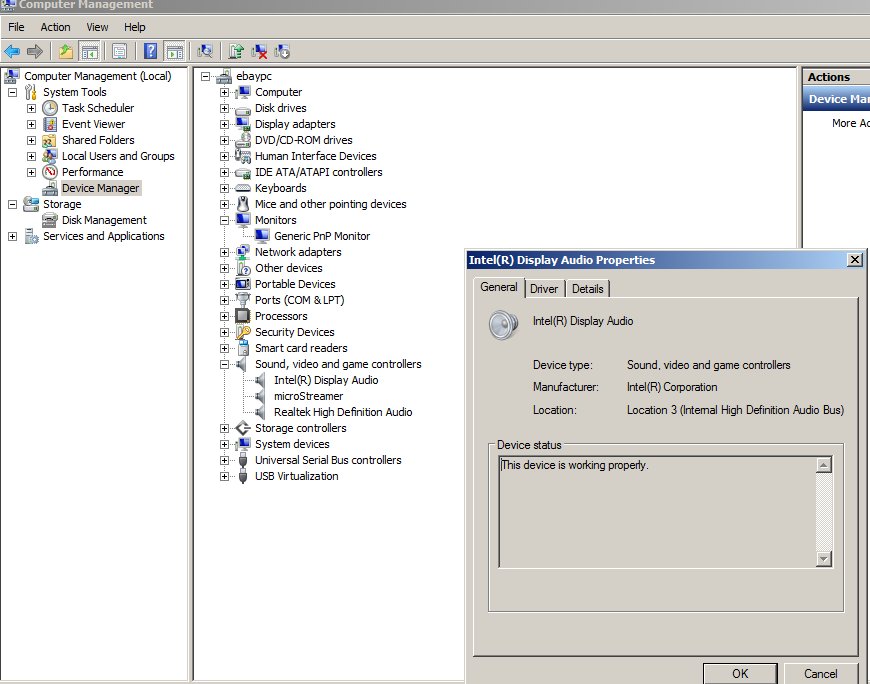Click the Disk Management icon under Storage
This screenshot has height=684, width=870.
tap(49, 219)
